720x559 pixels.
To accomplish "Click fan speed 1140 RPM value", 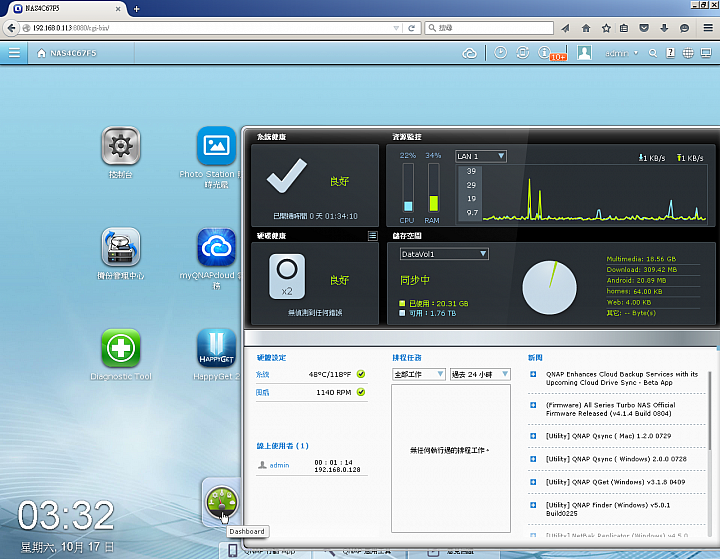I will 334,392.
